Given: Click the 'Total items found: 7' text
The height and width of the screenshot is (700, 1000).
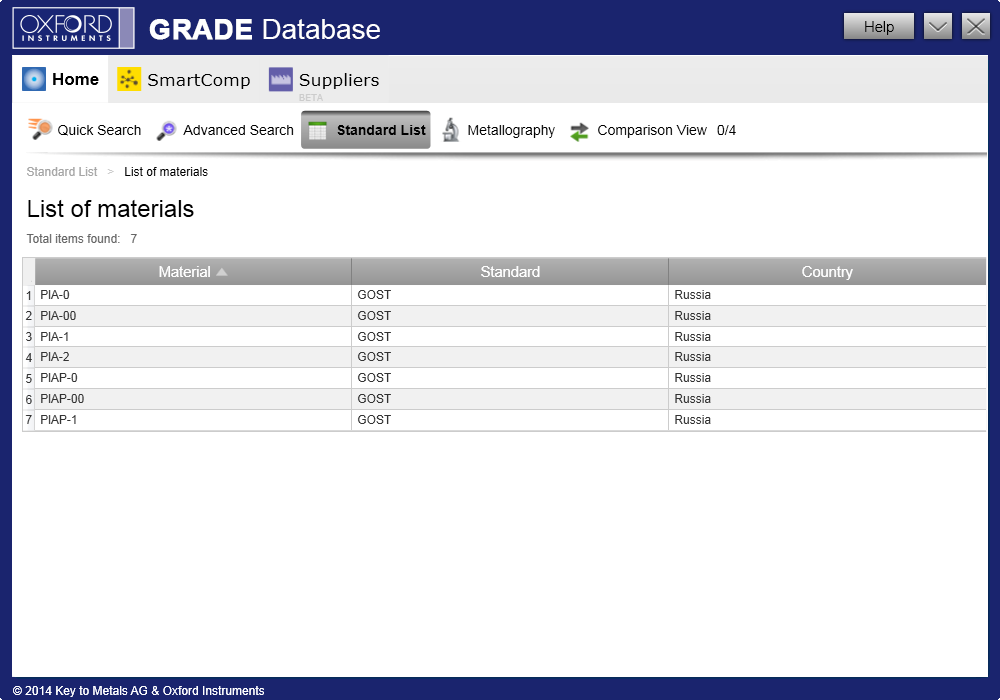Looking at the screenshot, I should click(x=82, y=238).
